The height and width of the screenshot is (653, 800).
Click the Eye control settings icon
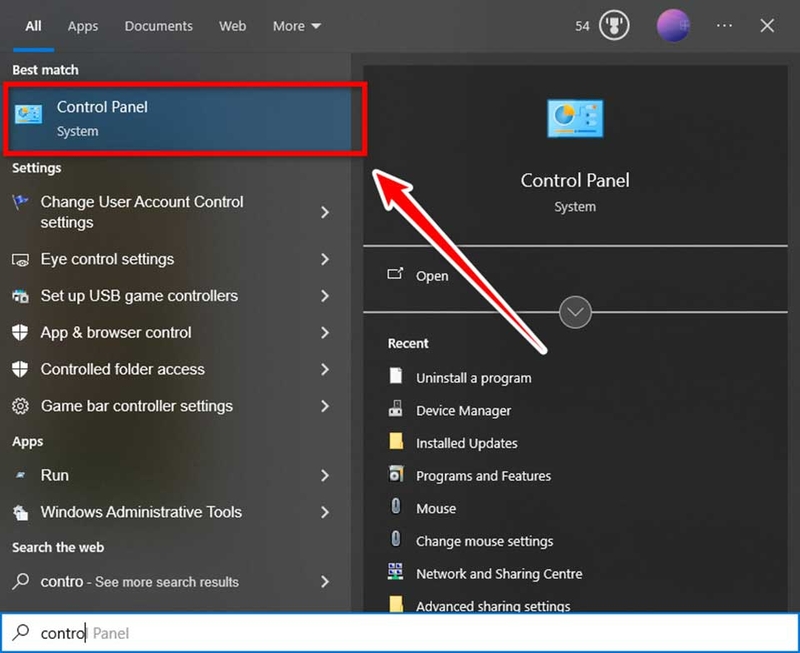tap(20, 260)
